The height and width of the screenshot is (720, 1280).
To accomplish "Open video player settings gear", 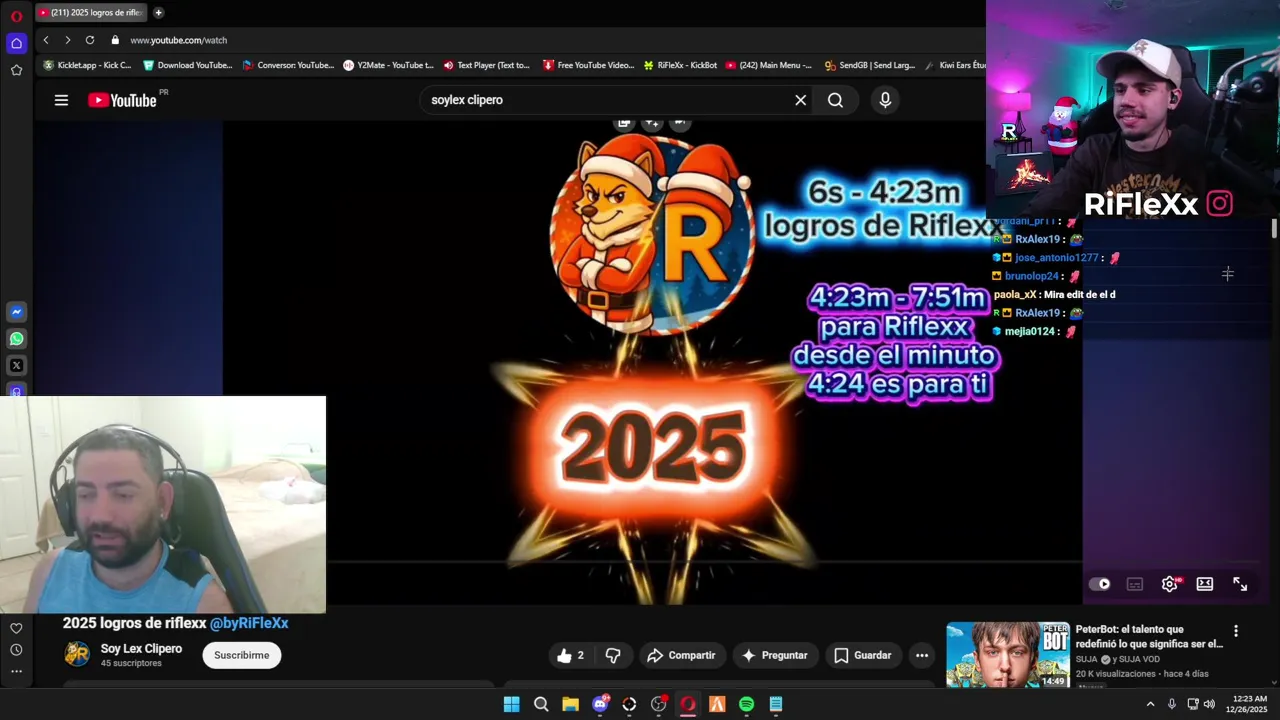I will point(1170,584).
